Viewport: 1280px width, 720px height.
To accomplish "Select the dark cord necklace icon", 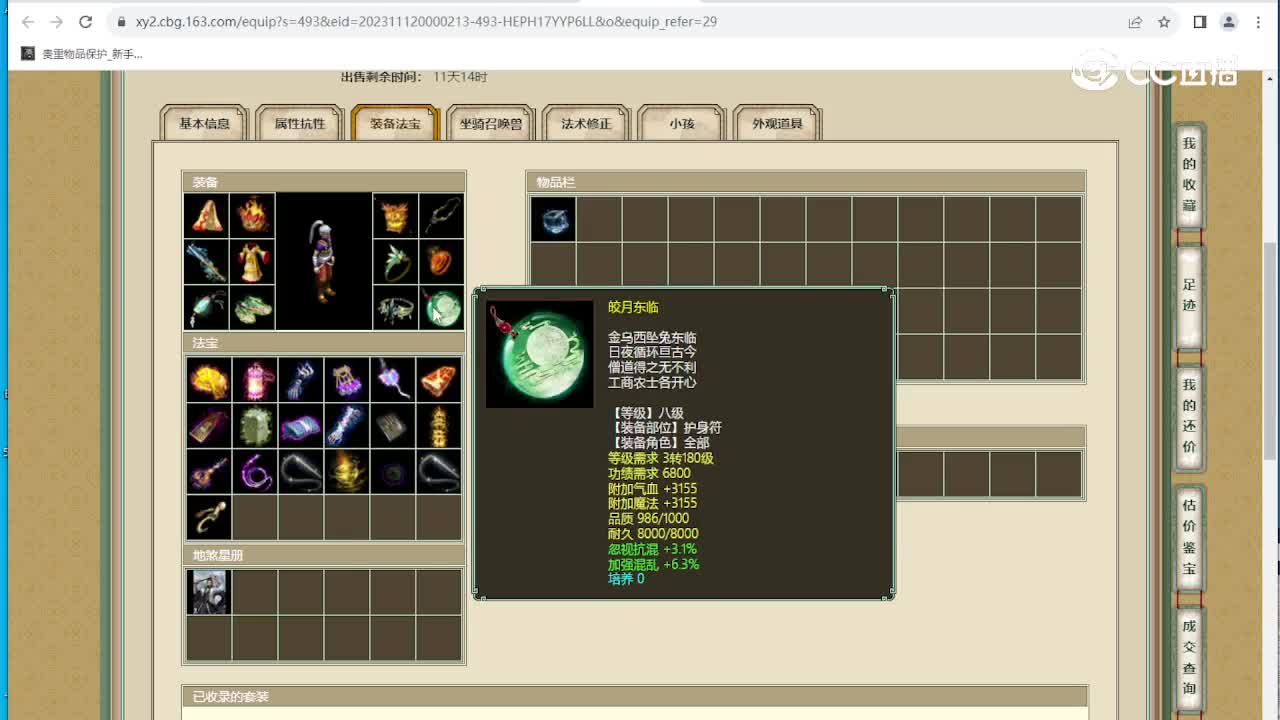I will point(441,216).
